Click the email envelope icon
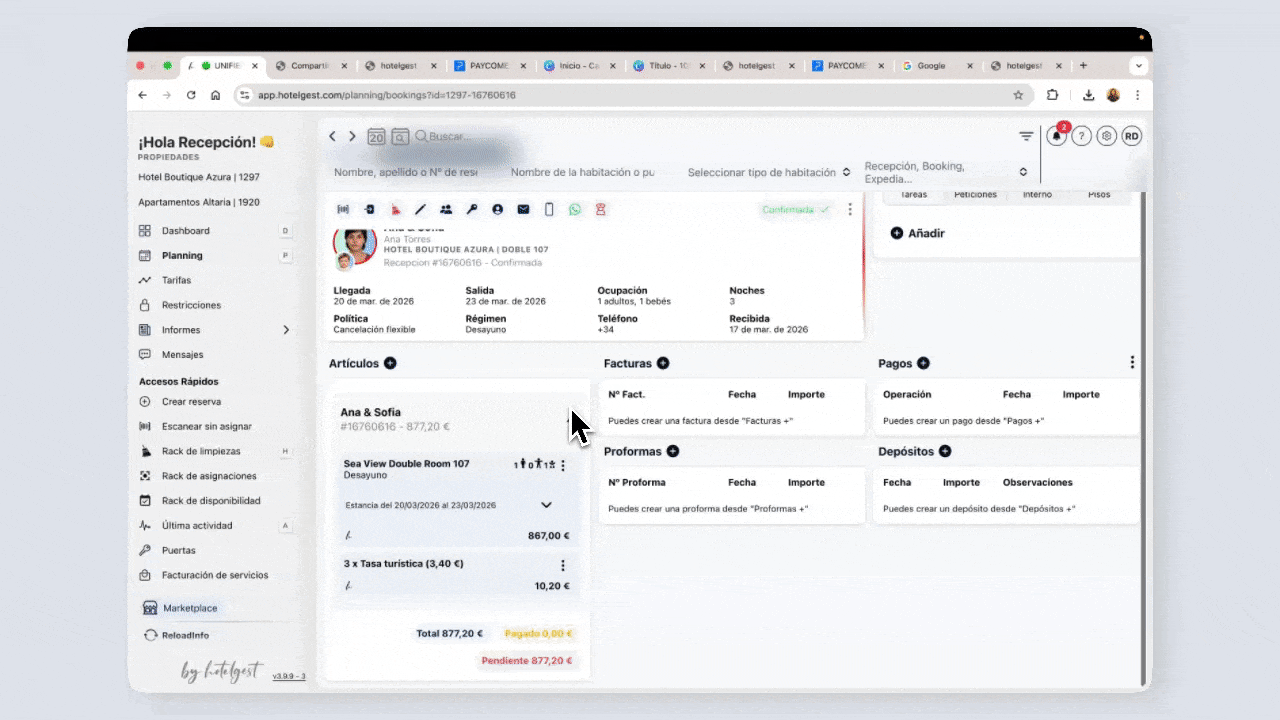This screenshot has width=1280, height=720. click(523, 210)
